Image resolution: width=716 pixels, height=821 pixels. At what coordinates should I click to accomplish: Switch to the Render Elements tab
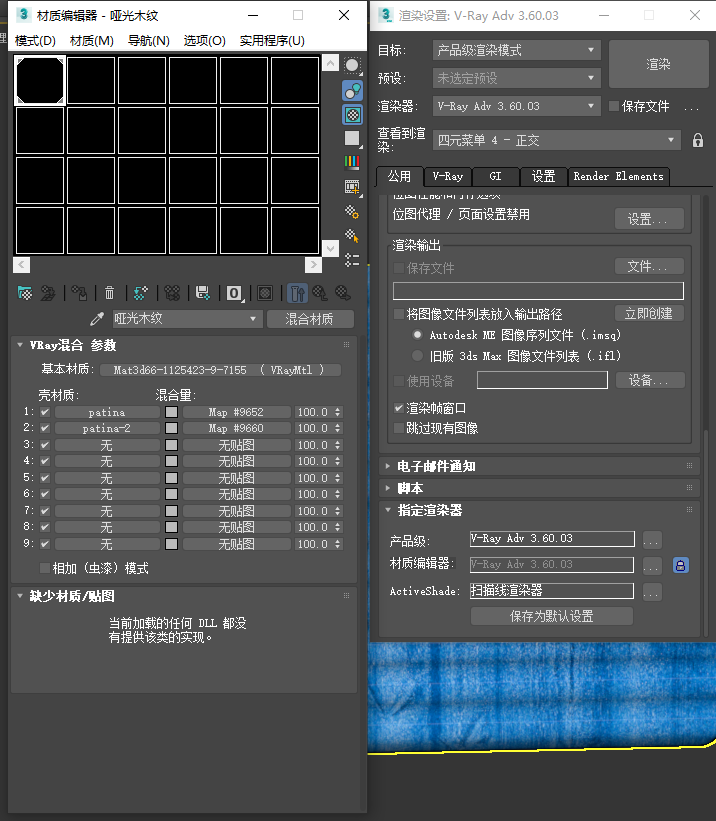click(618, 176)
